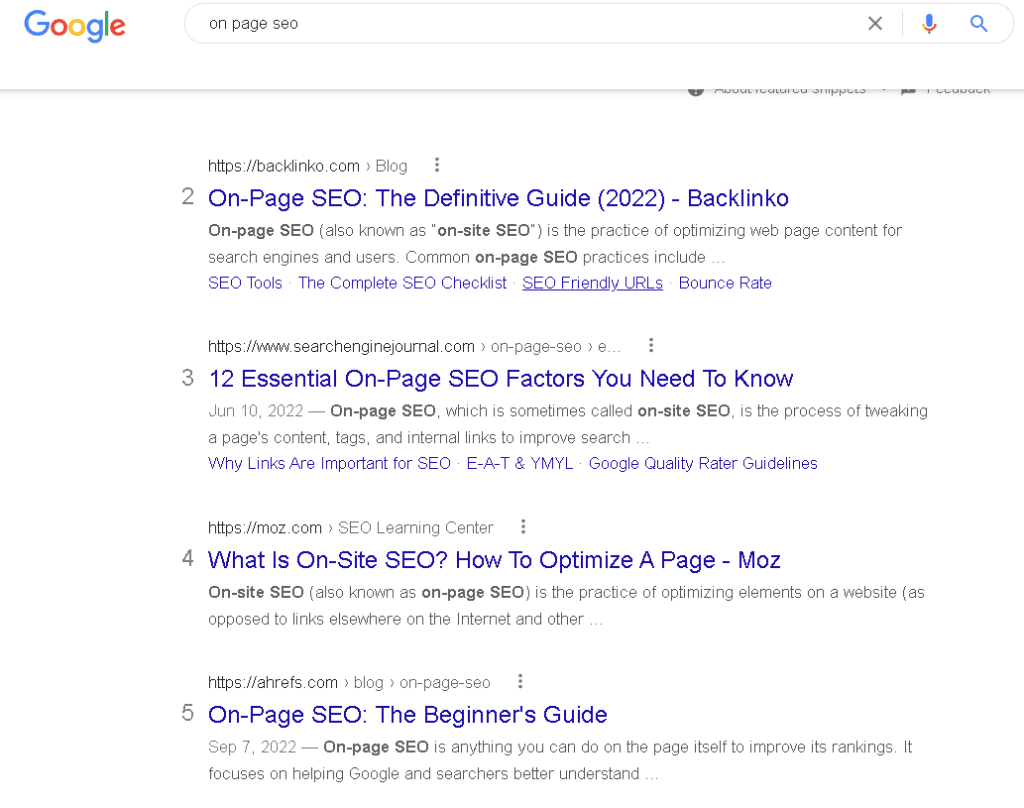Clear the search query with the X icon
This screenshot has height=808, width=1024.
coord(875,23)
